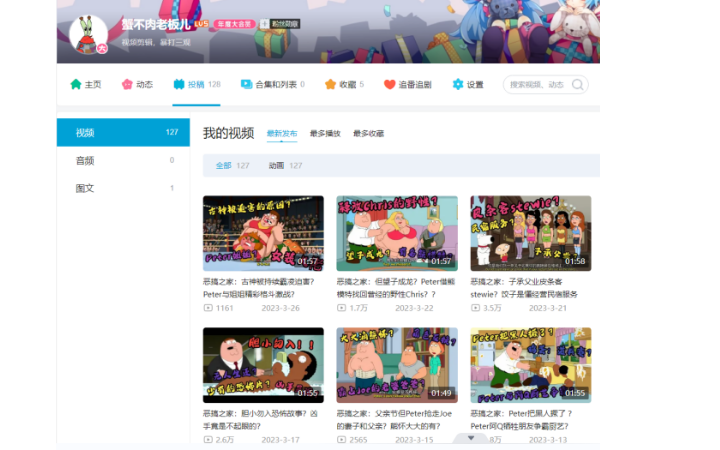The width and height of the screenshot is (720, 450).
Task: Click play count icon beside 3.5万
Action: click(x=475, y=308)
